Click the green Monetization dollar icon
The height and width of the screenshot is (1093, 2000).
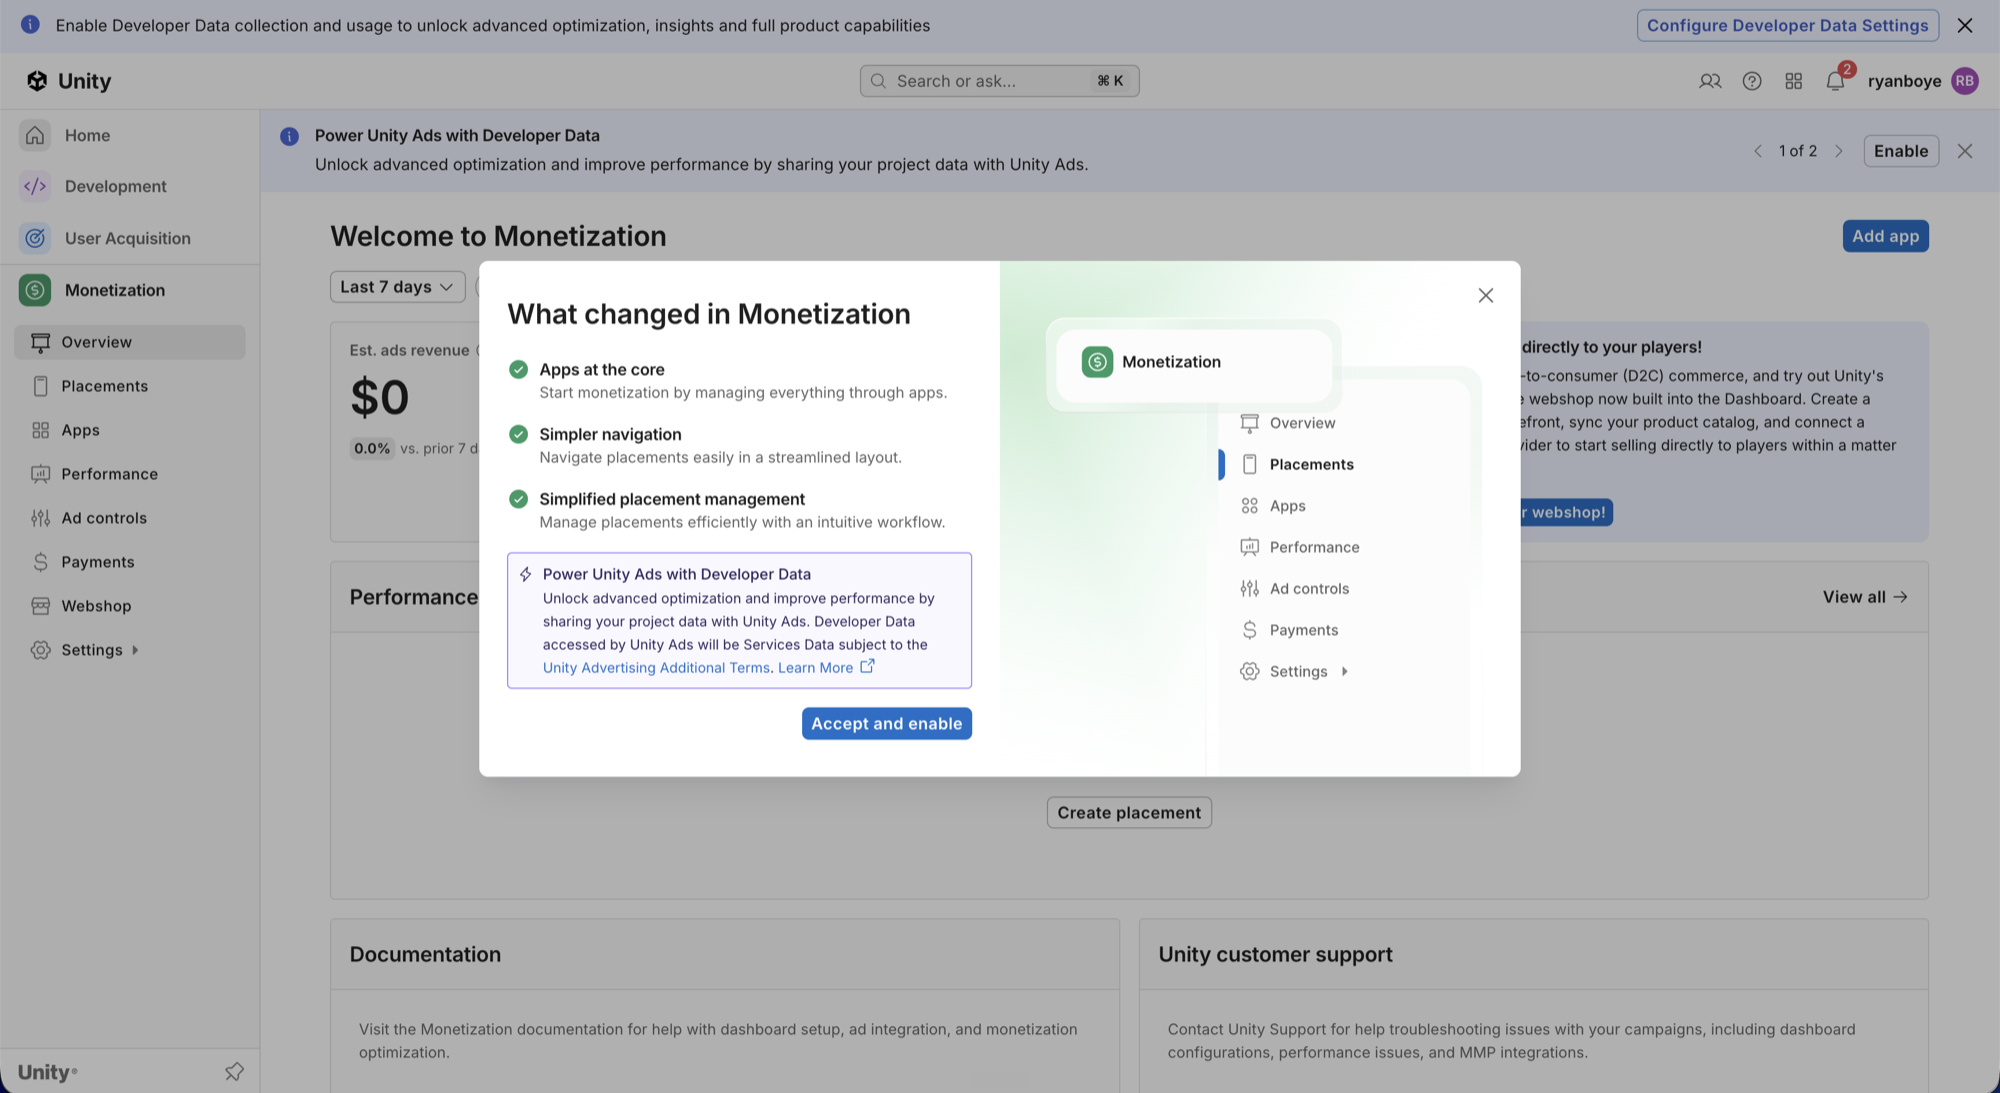[x=35, y=290]
